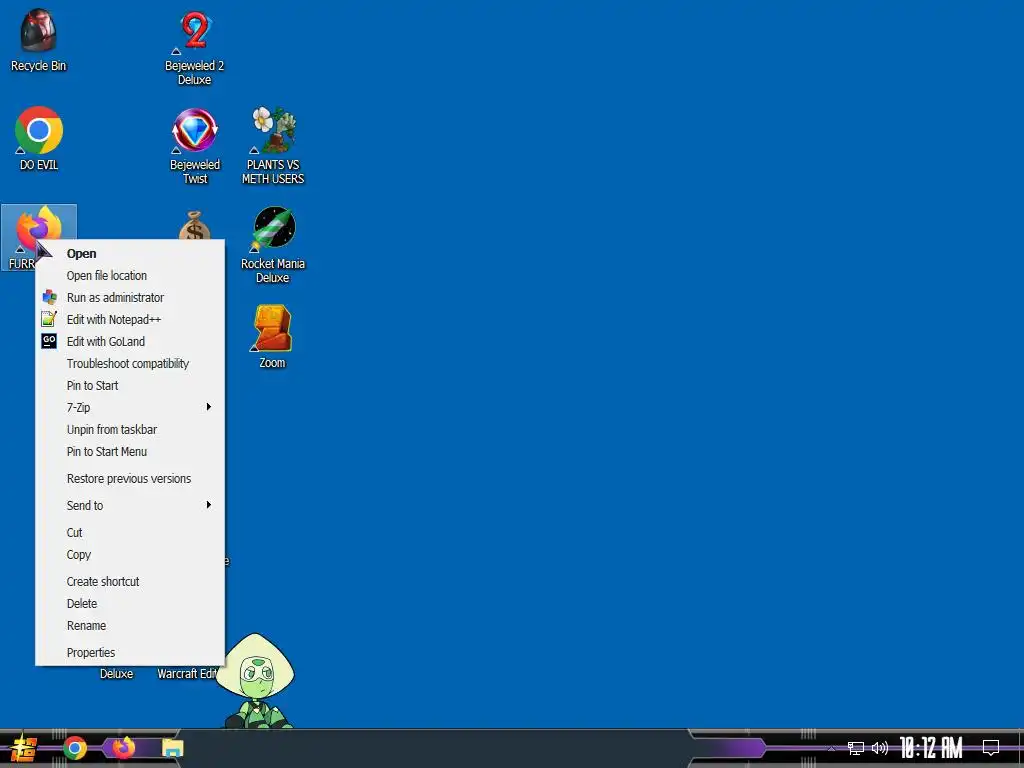Choose Rename in the context menu

coord(129,626)
